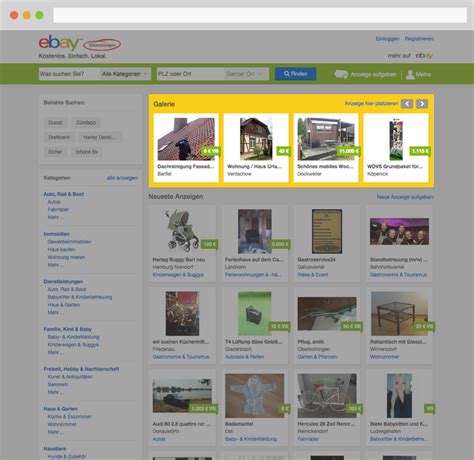Click the Meins profile person icon
This screenshot has height=460, width=474.
410,74
